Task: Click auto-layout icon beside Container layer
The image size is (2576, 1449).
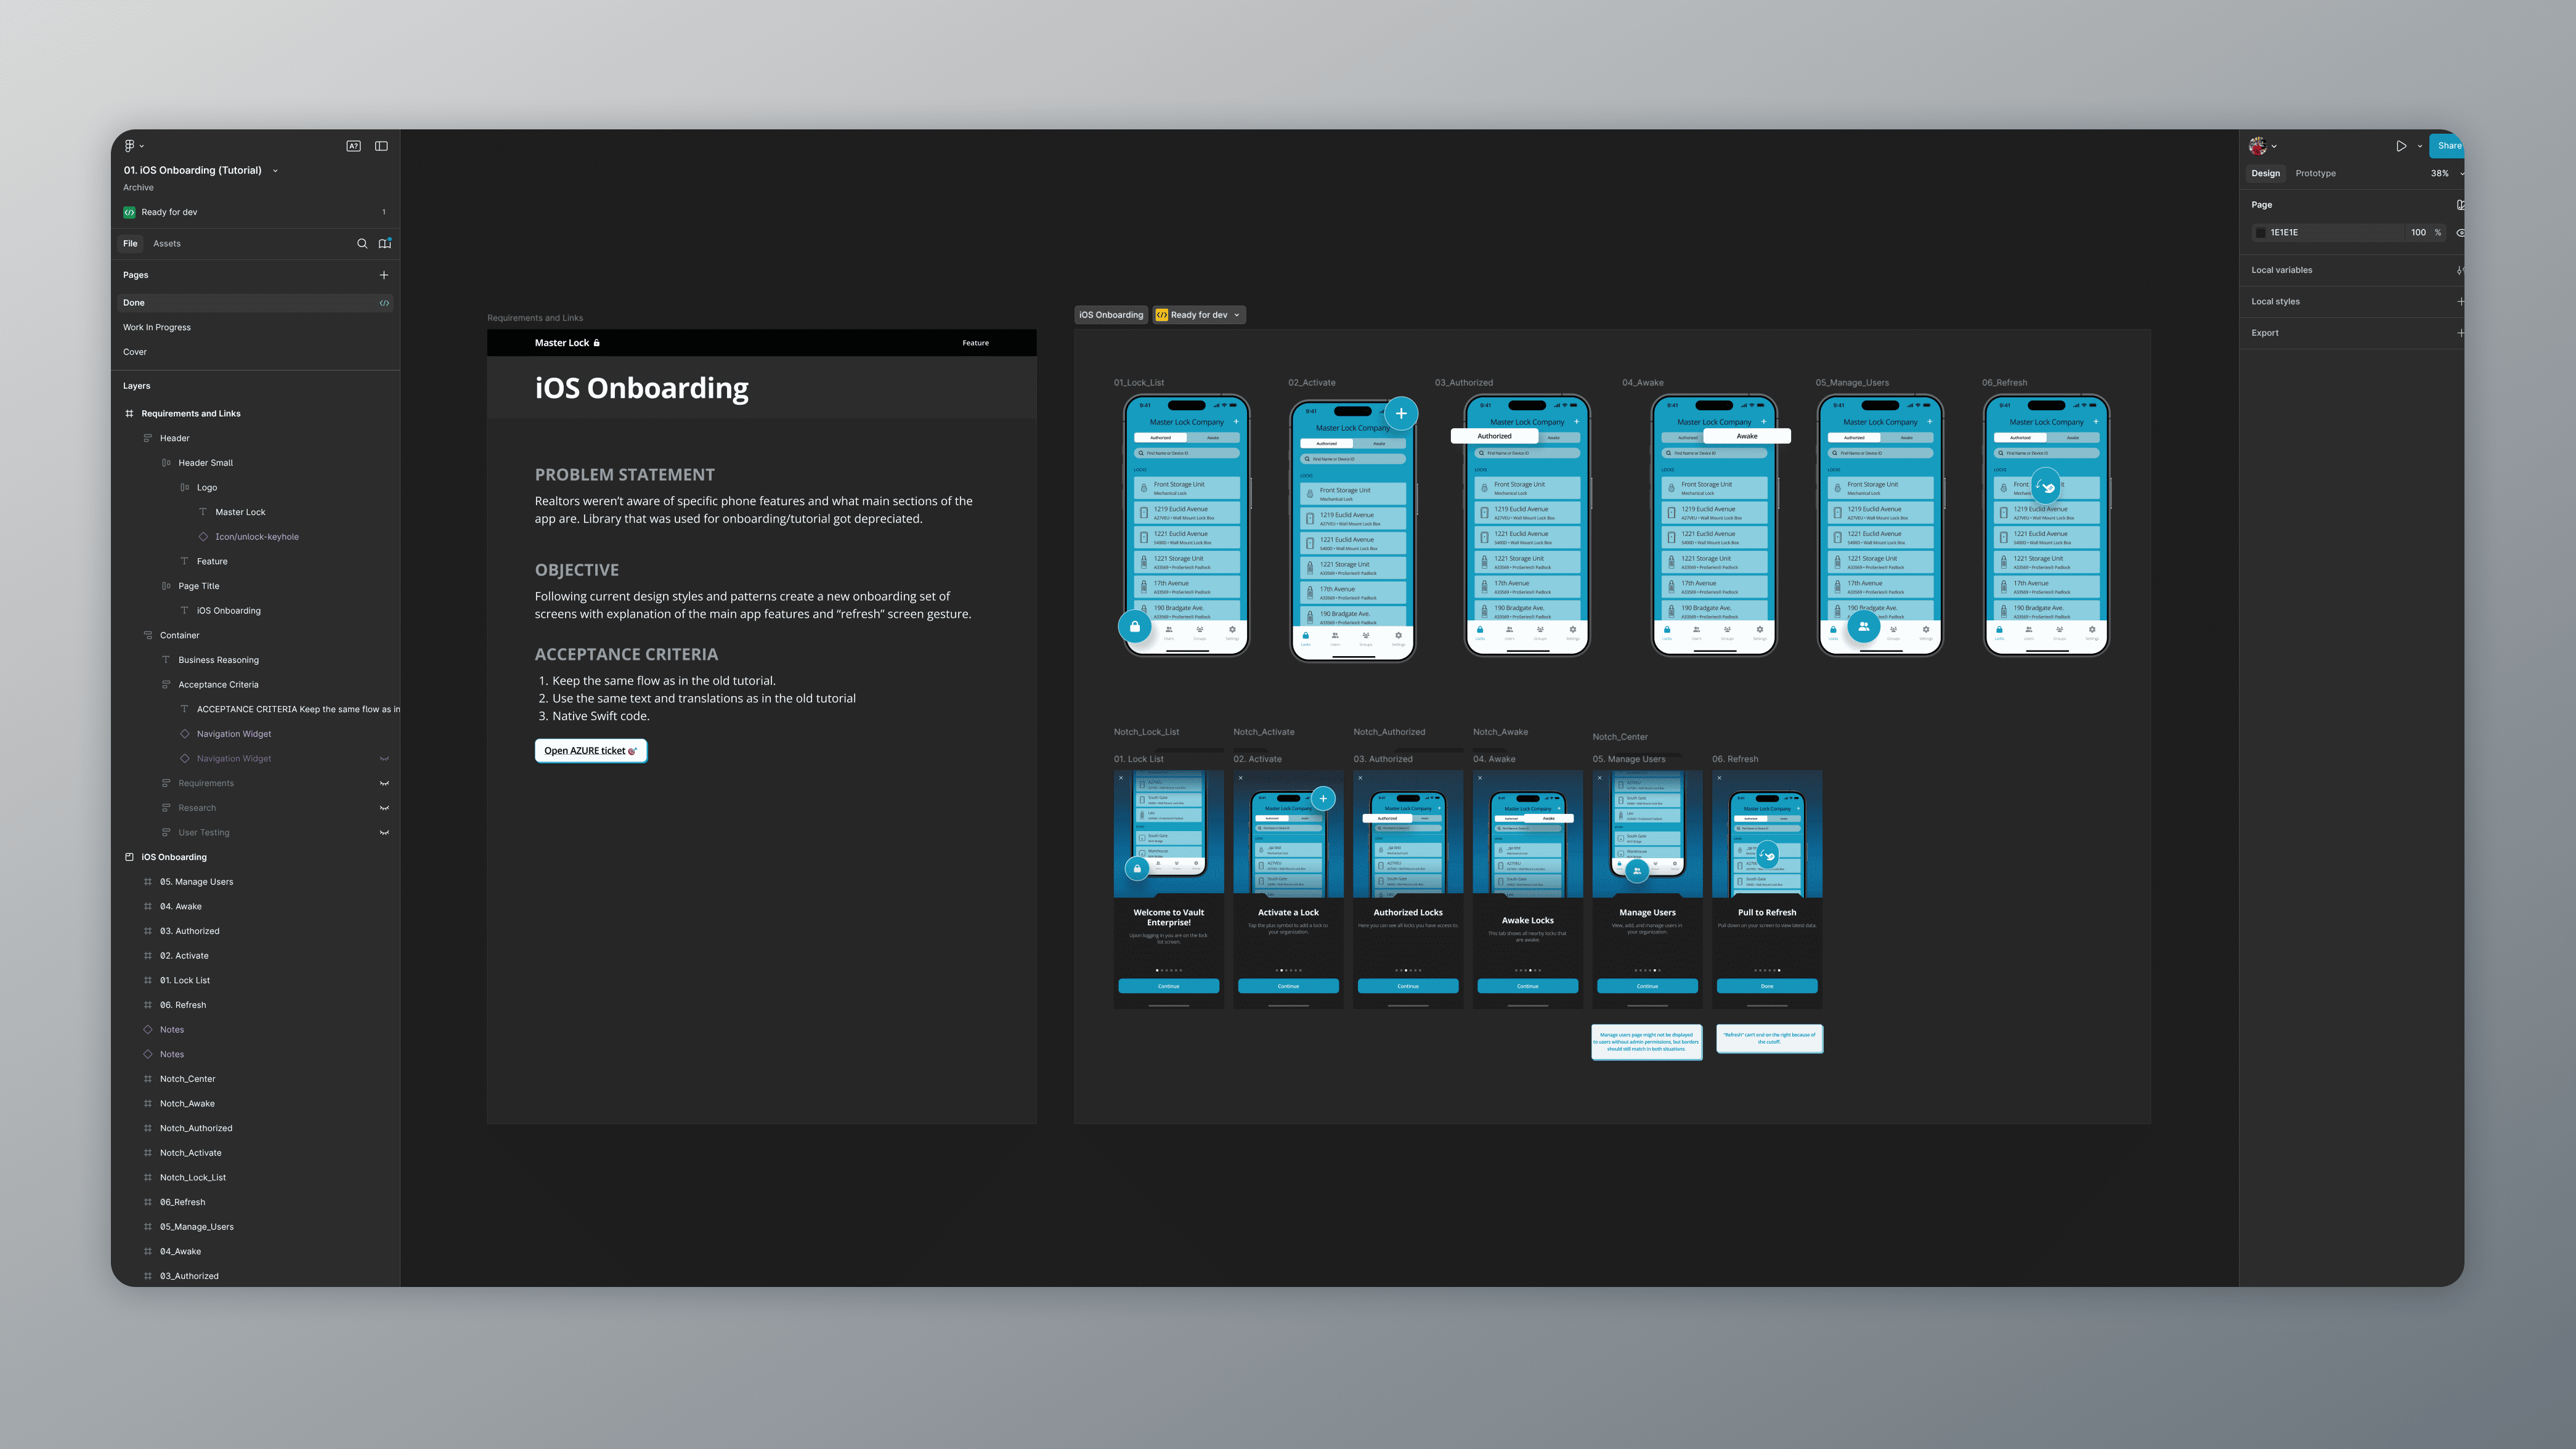Action: tap(148, 635)
